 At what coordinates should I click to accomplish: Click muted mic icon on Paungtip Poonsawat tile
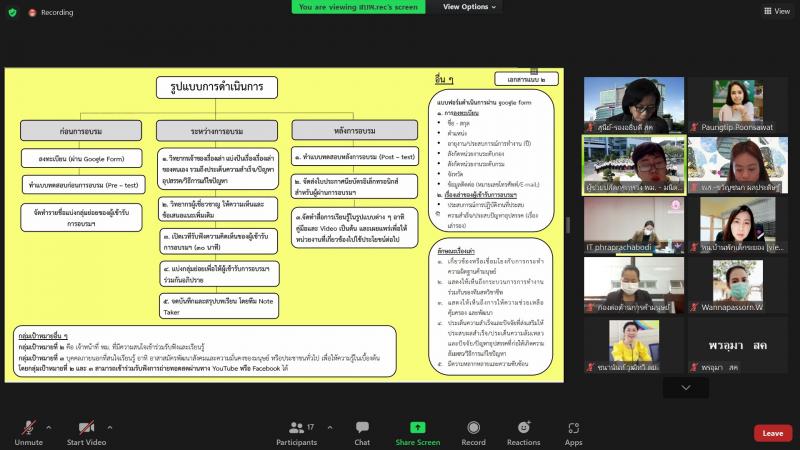point(694,127)
